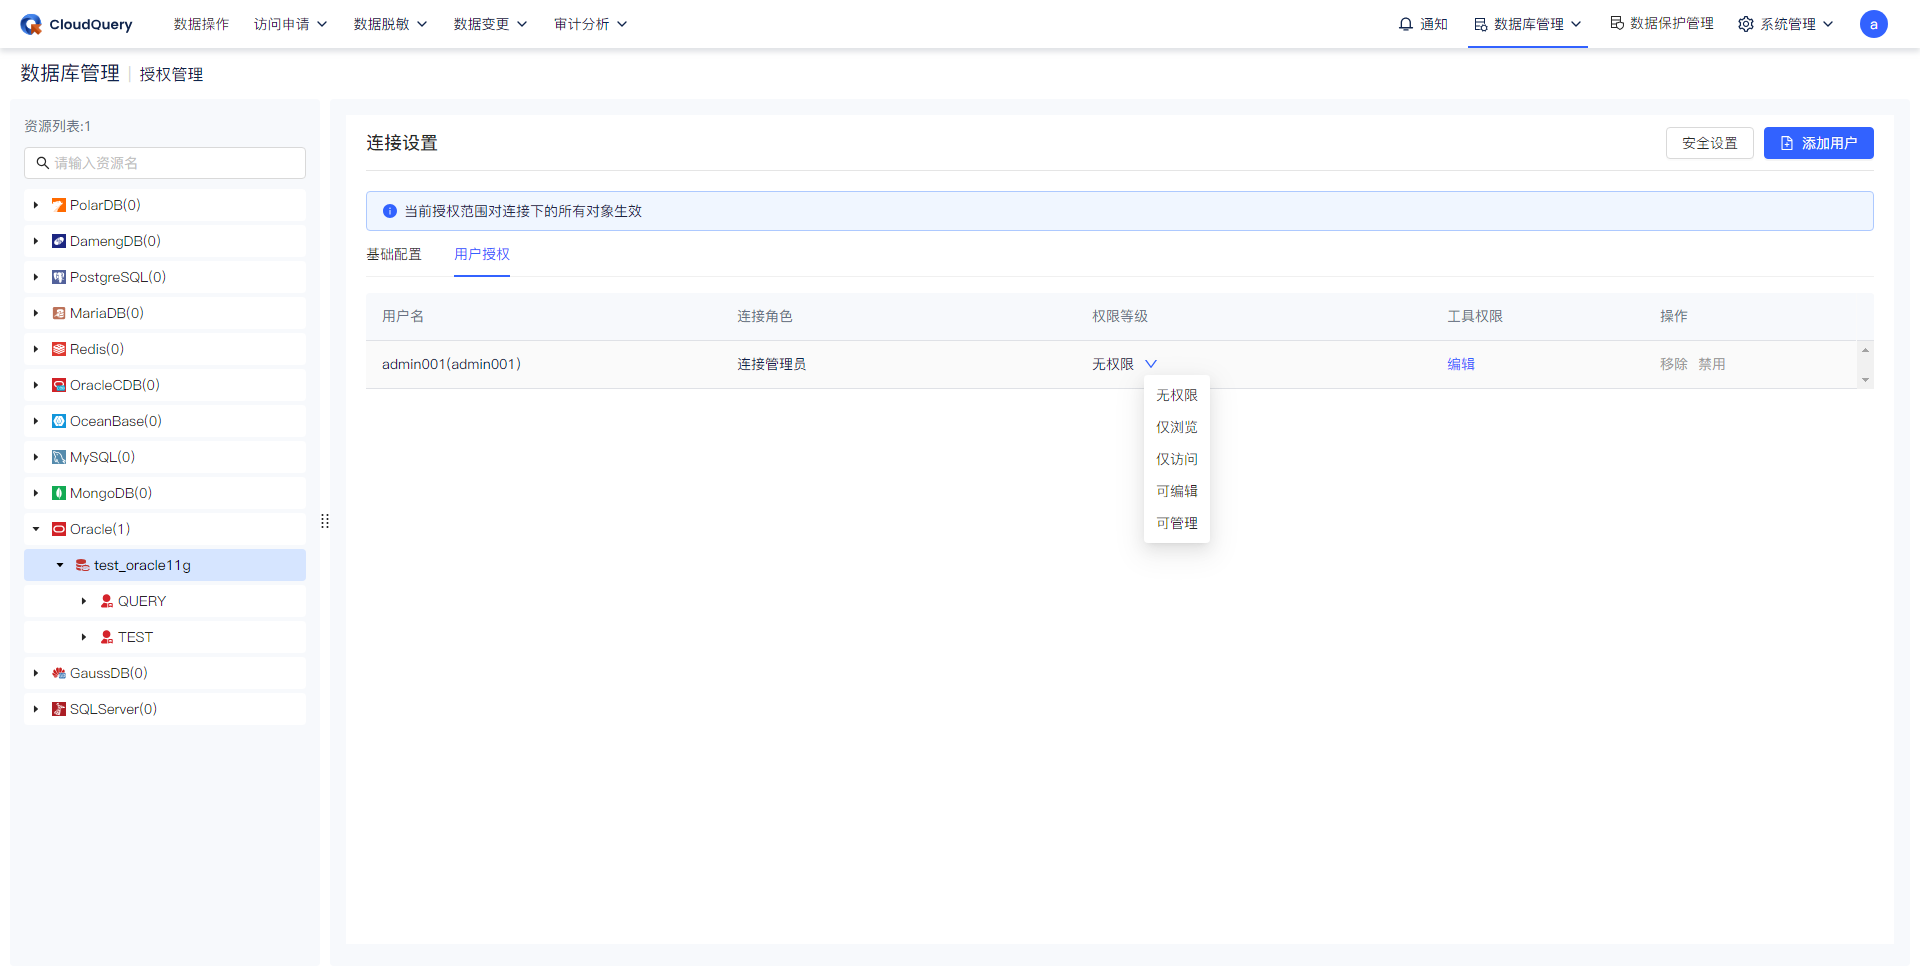Click the MongoDB leaf icon
1920x978 pixels.
59,493
